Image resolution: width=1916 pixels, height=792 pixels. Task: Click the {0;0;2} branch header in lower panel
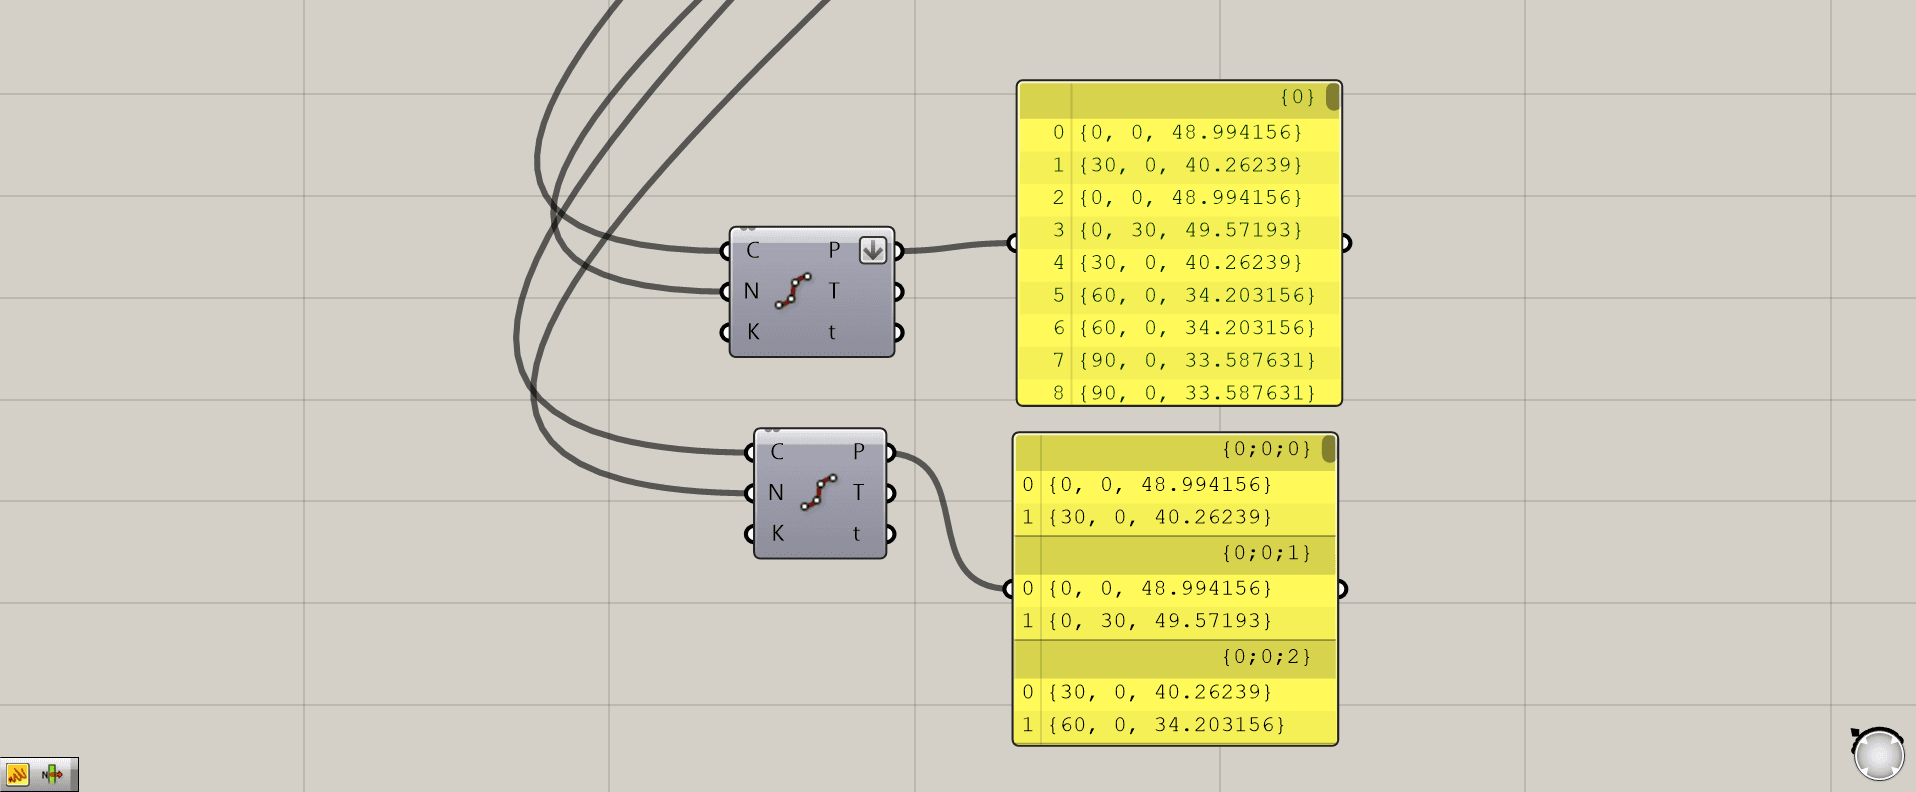point(1266,657)
